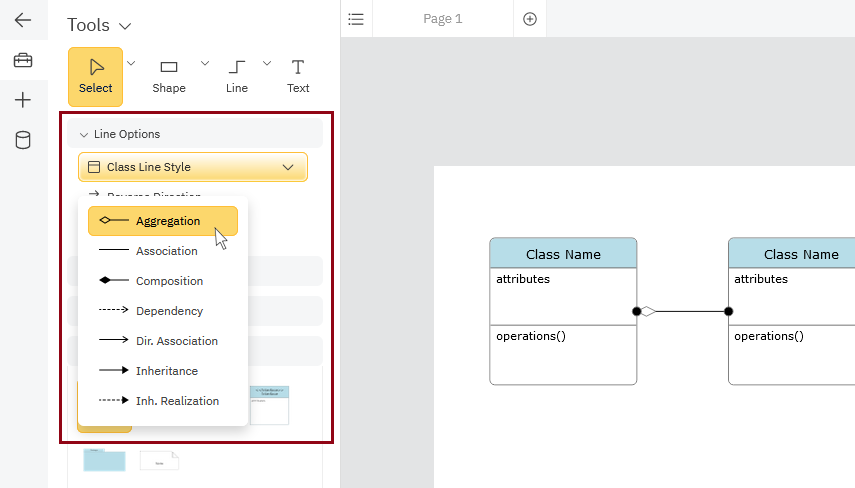Choose the Shape tool
This screenshot has height=488, width=855.
(x=169, y=76)
